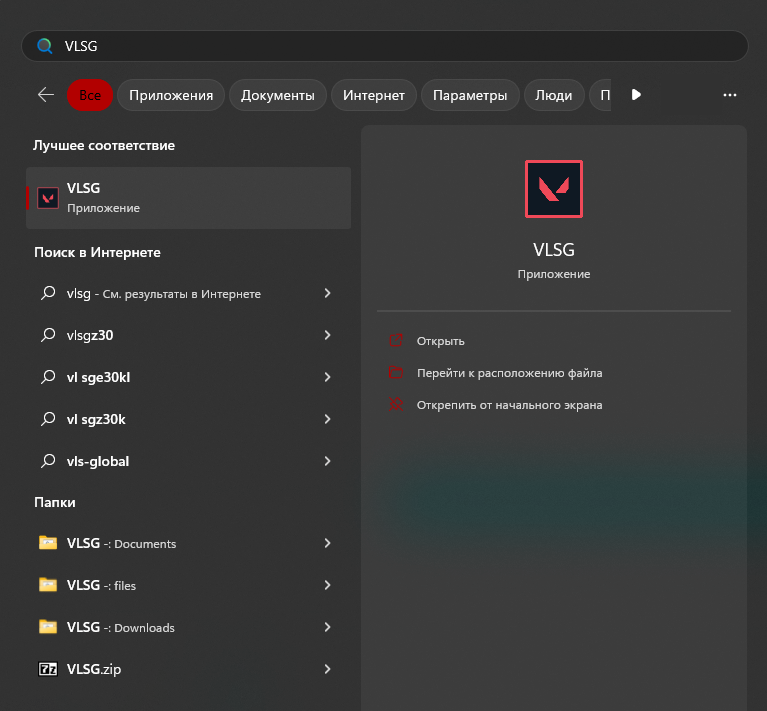Click the Открепить от начального экрана unpin icon
This screenshot has height=711, width=767.
(x=397, y=405)
